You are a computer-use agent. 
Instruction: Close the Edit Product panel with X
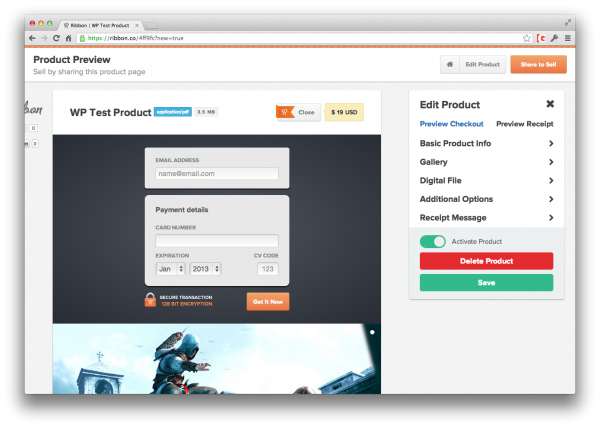point(550,104)
